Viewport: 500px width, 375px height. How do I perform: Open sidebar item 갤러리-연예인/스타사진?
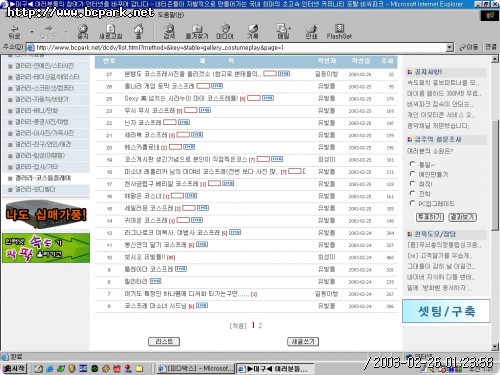point(45,66)
